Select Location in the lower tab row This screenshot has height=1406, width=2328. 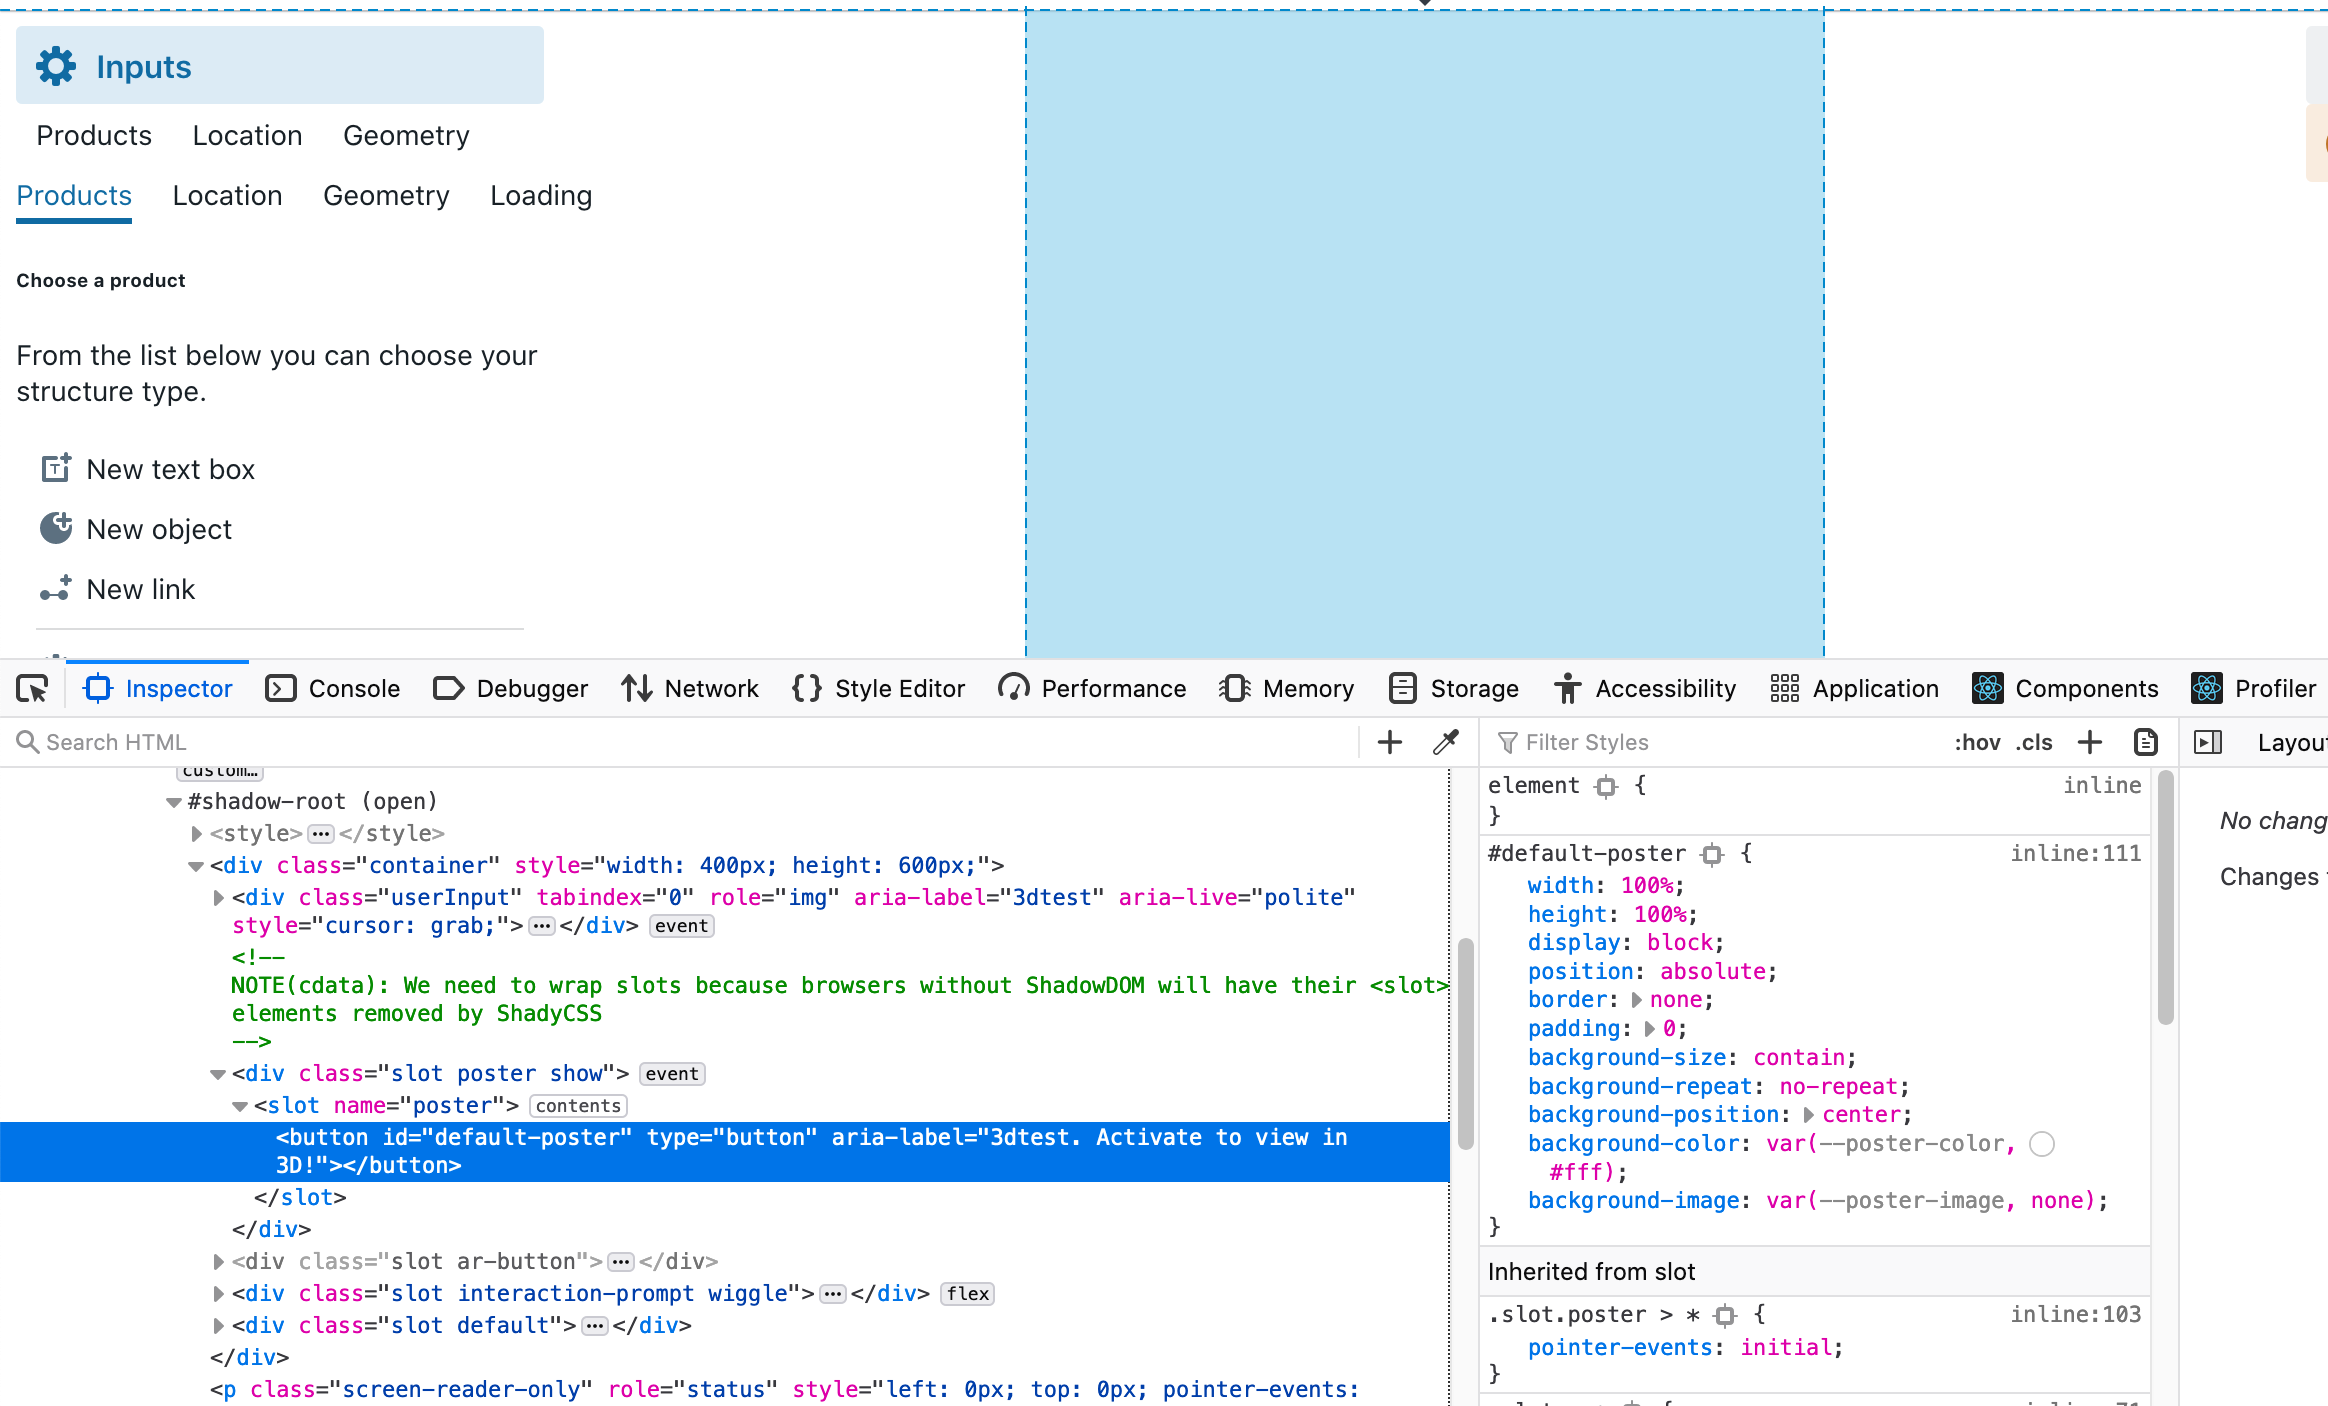point(227,196)
